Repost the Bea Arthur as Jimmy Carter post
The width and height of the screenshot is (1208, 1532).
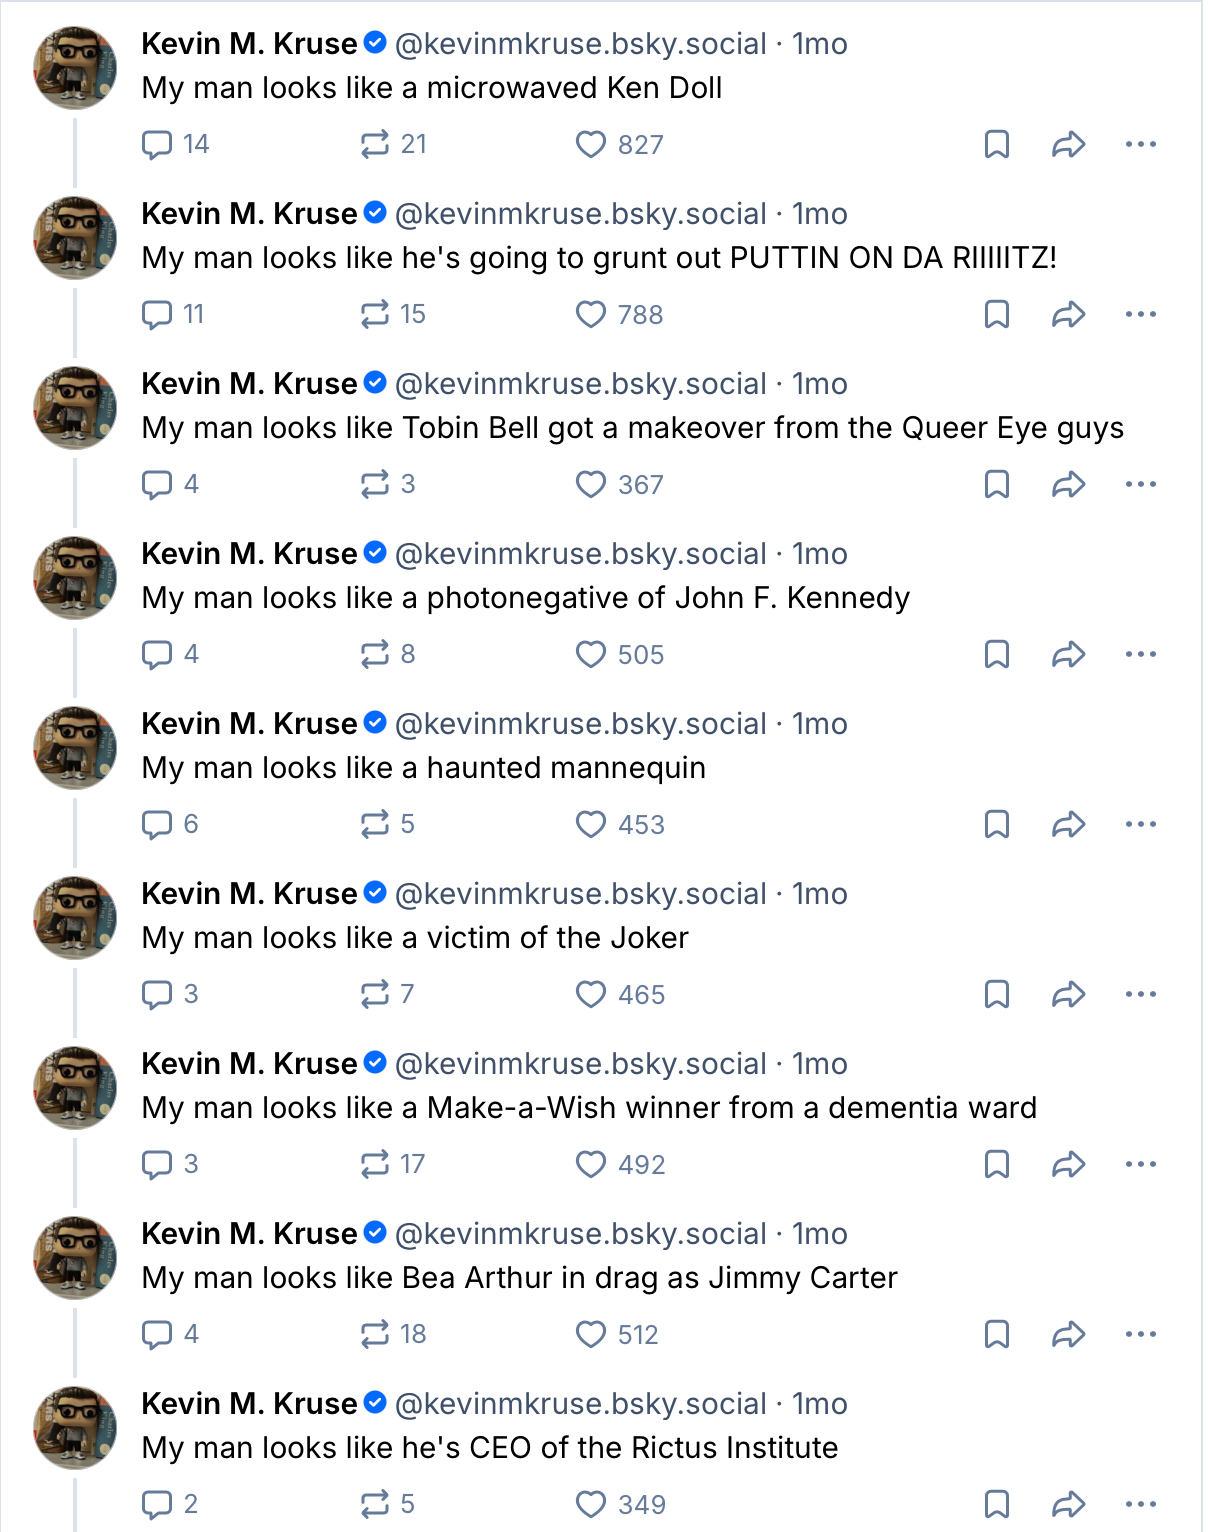[x=375, y=1335]
